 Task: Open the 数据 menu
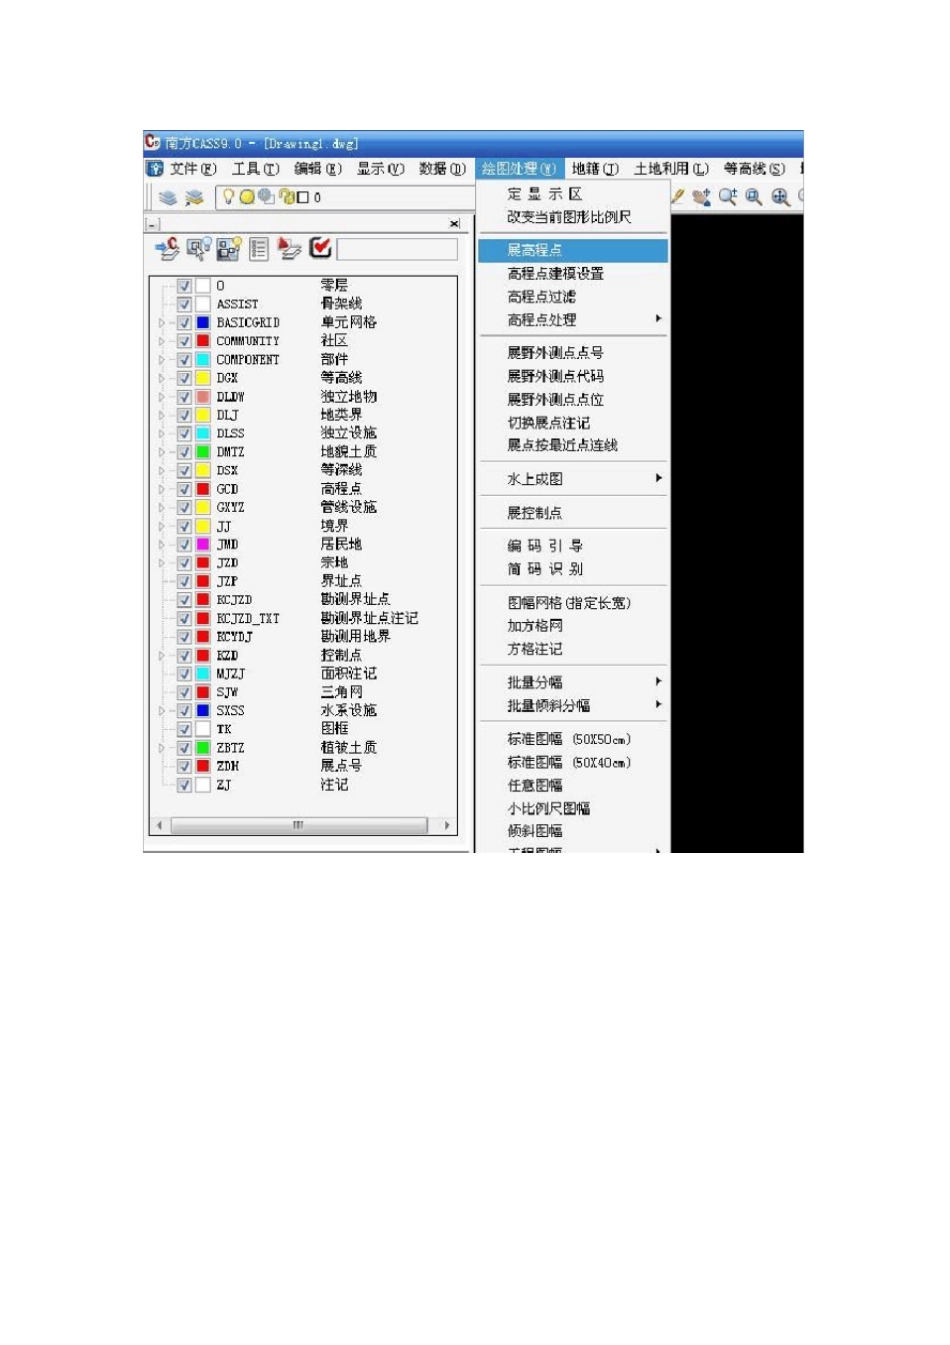coord(442,169)
